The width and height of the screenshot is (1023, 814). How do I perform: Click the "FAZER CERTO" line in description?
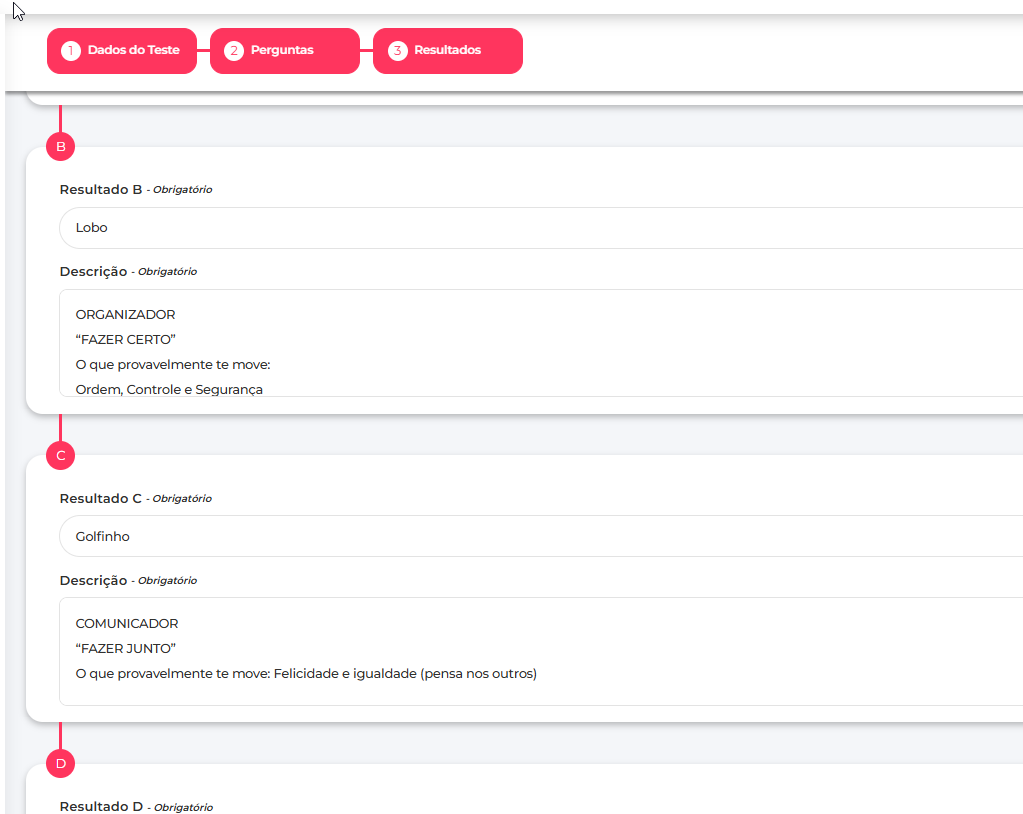click(126, 340)
